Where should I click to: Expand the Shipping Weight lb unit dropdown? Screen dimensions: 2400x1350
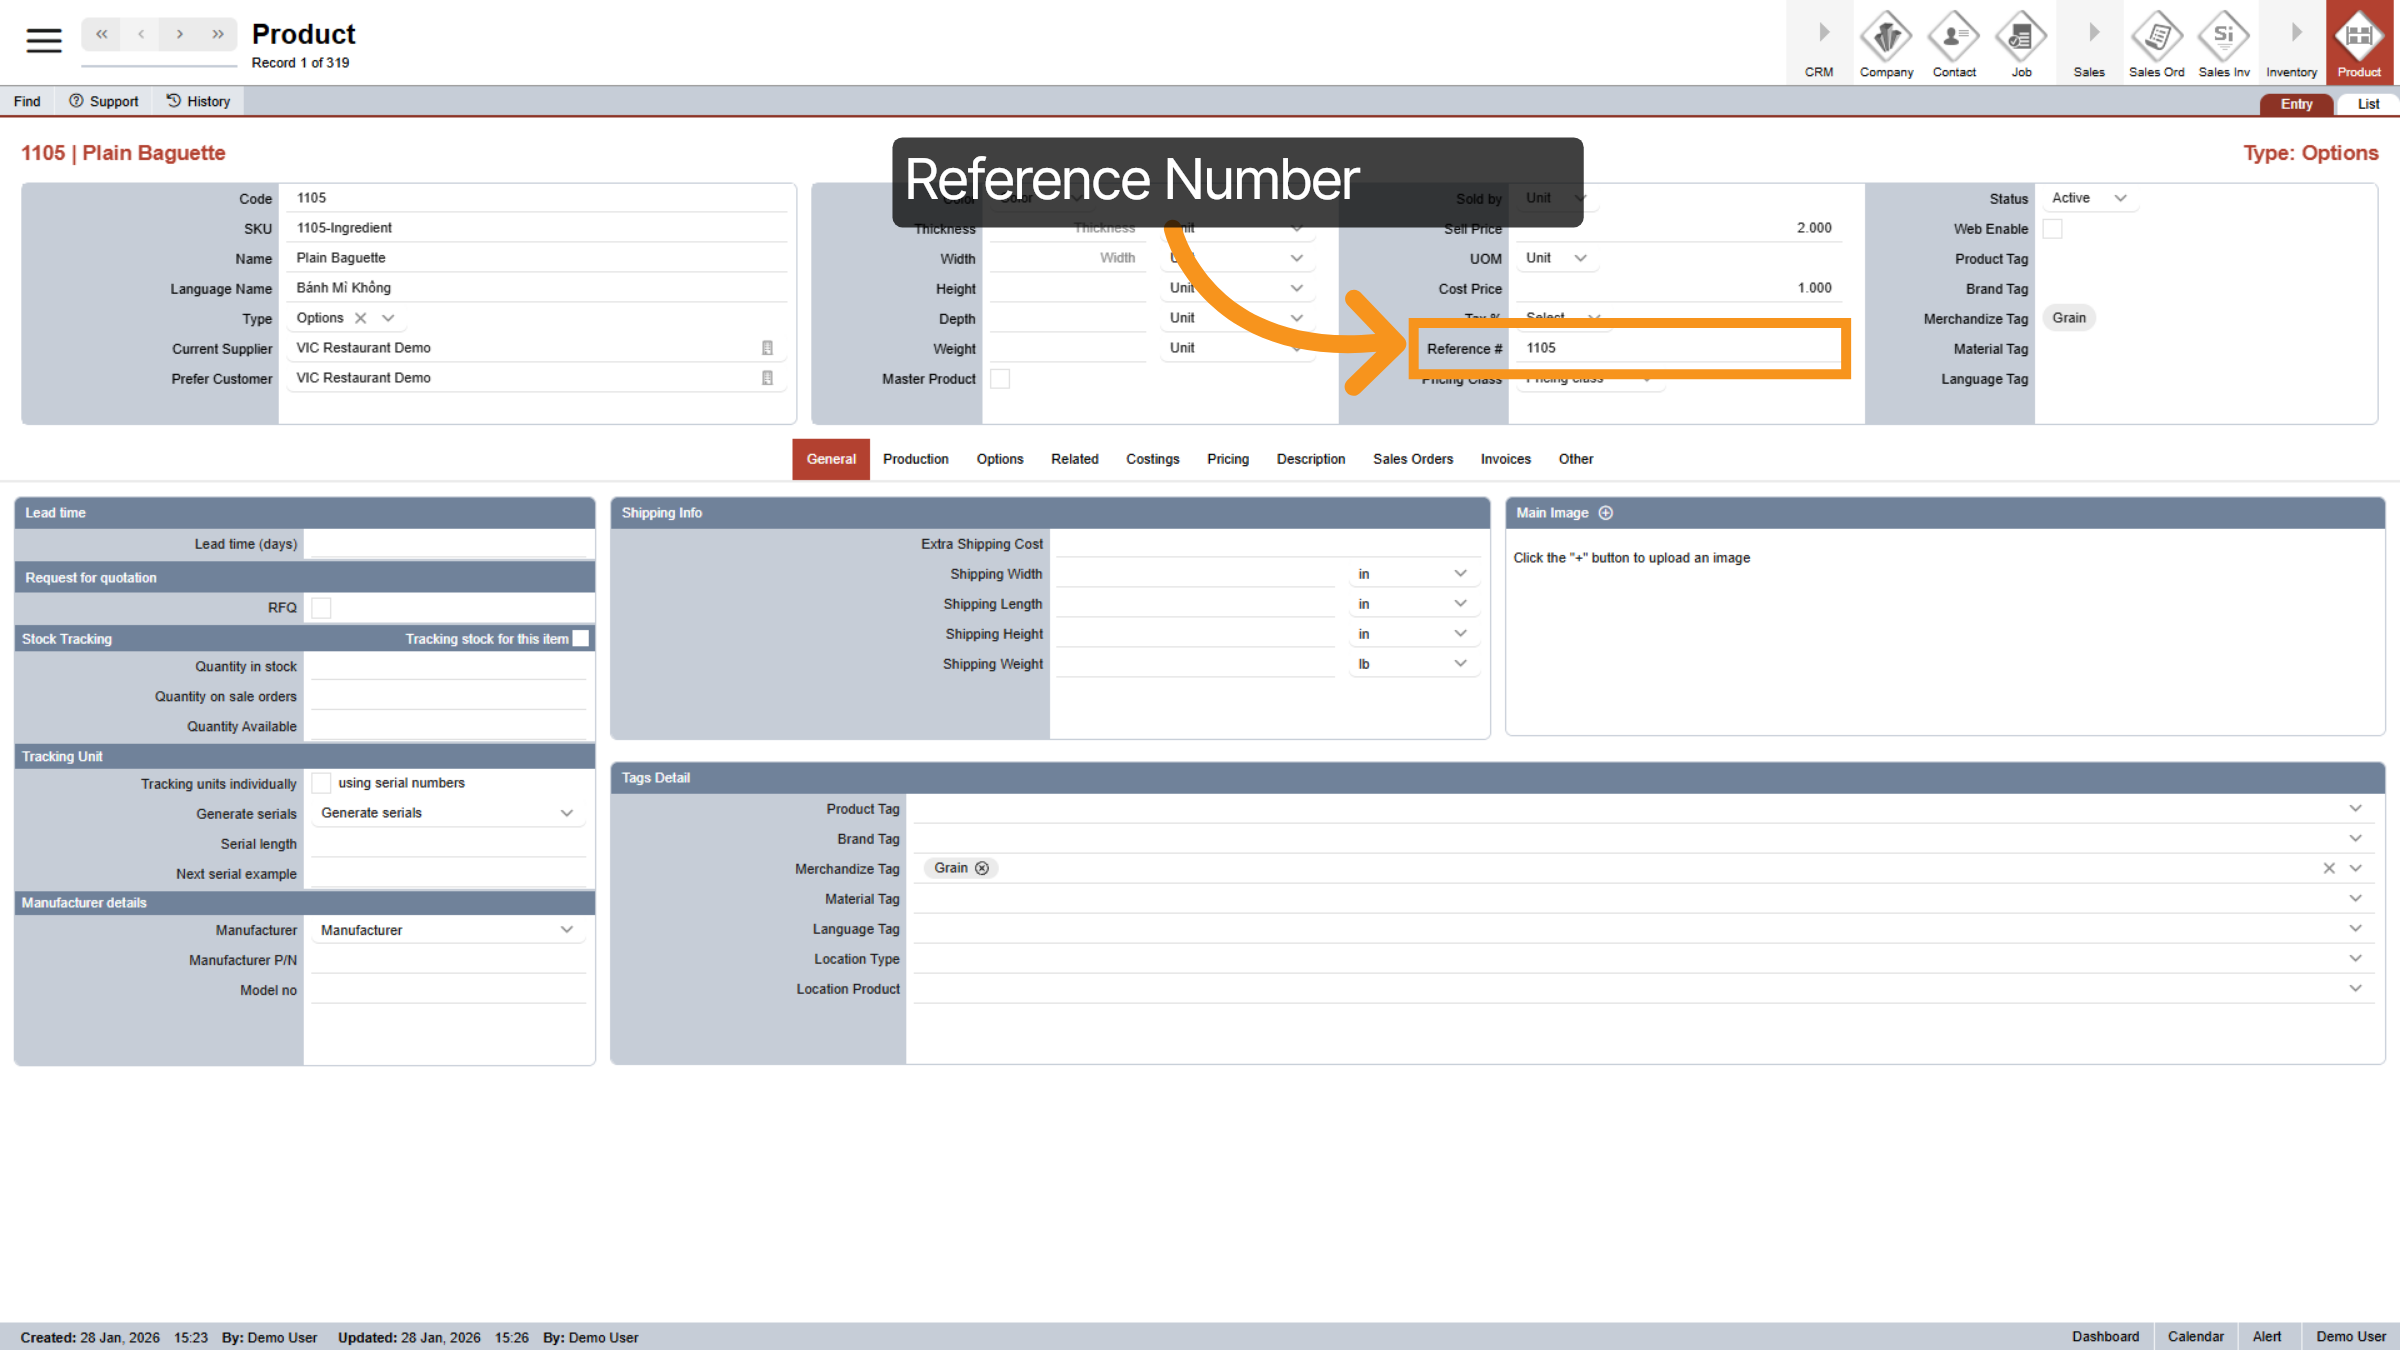tap(1460, 664)
